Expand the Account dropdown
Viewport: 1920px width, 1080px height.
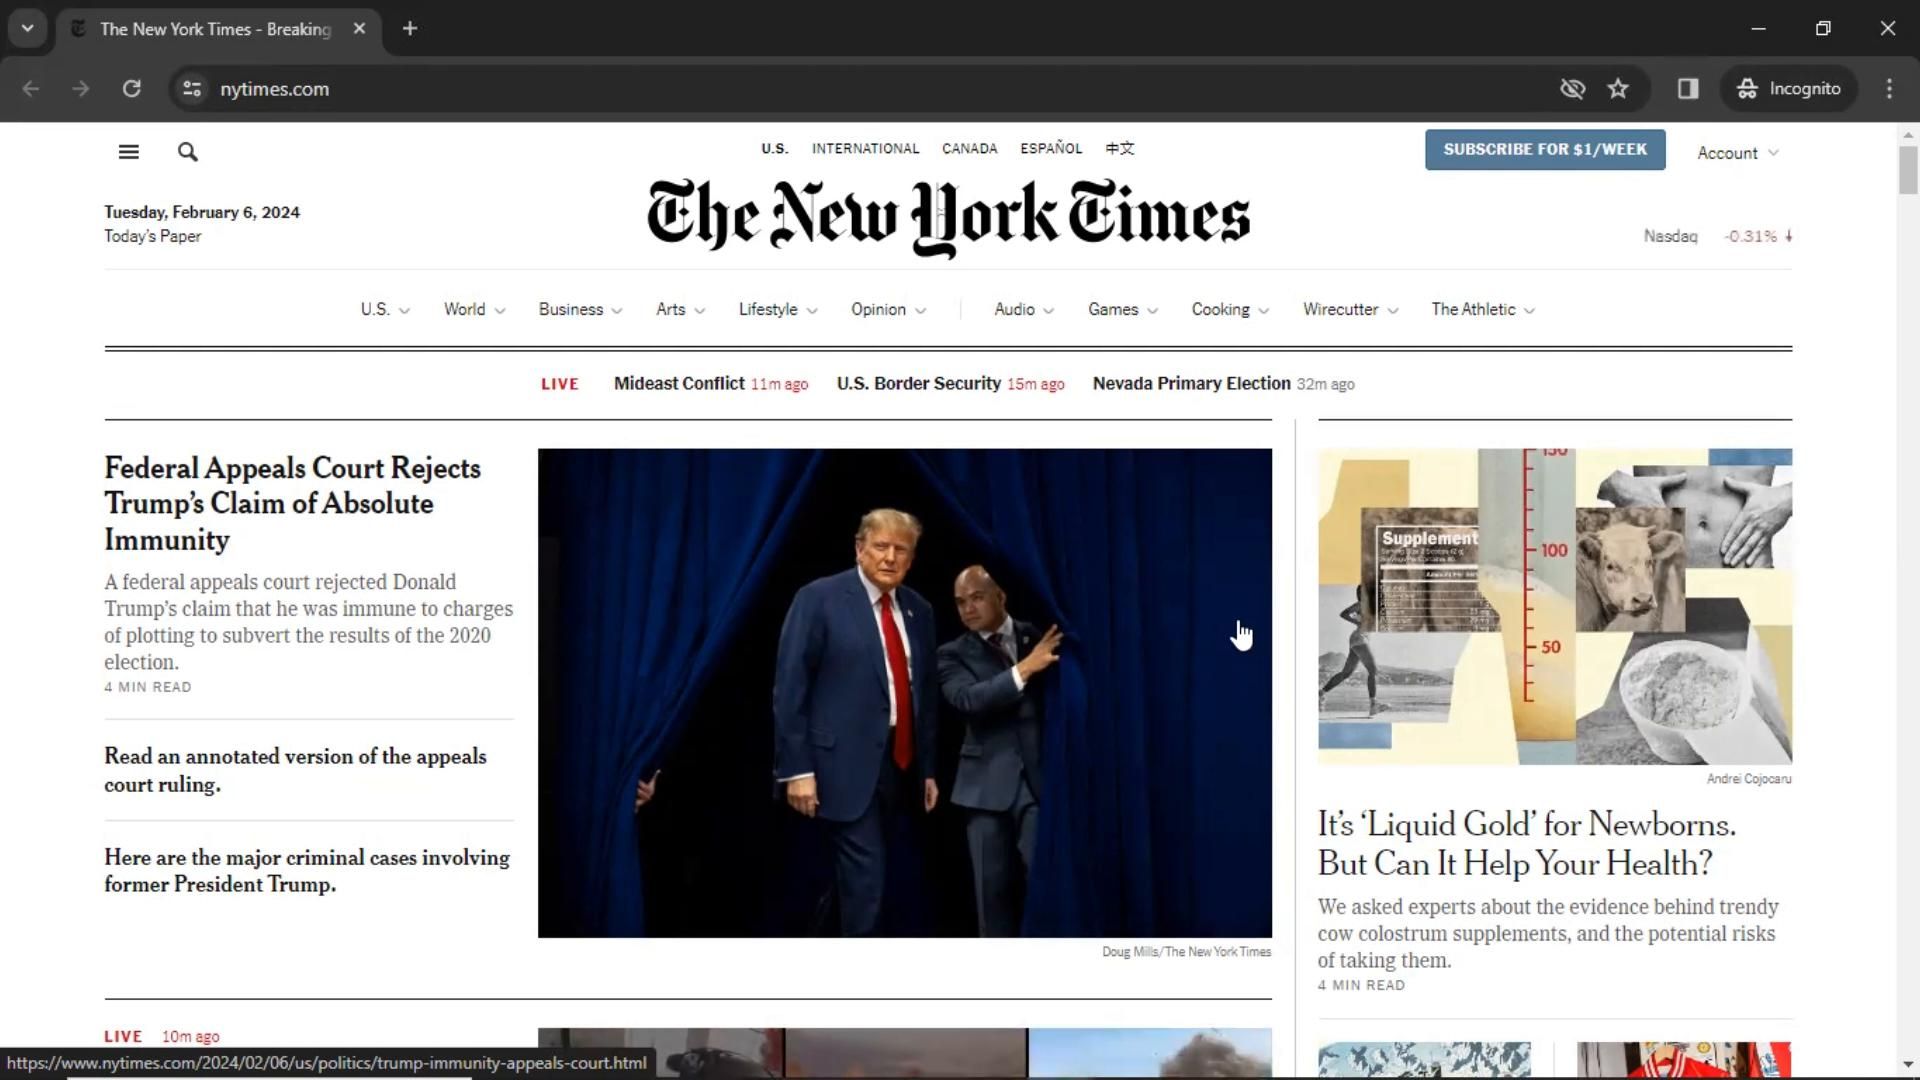(1737, 153)
